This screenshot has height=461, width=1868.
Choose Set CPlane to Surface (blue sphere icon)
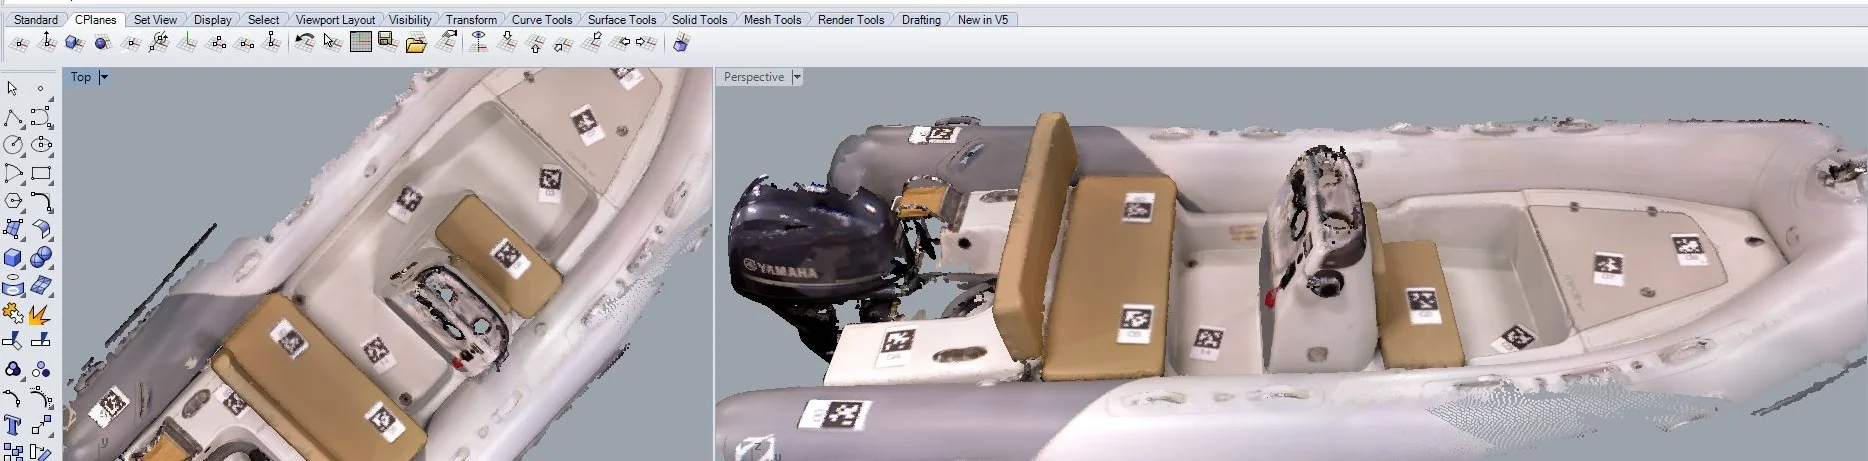[102, 42]
